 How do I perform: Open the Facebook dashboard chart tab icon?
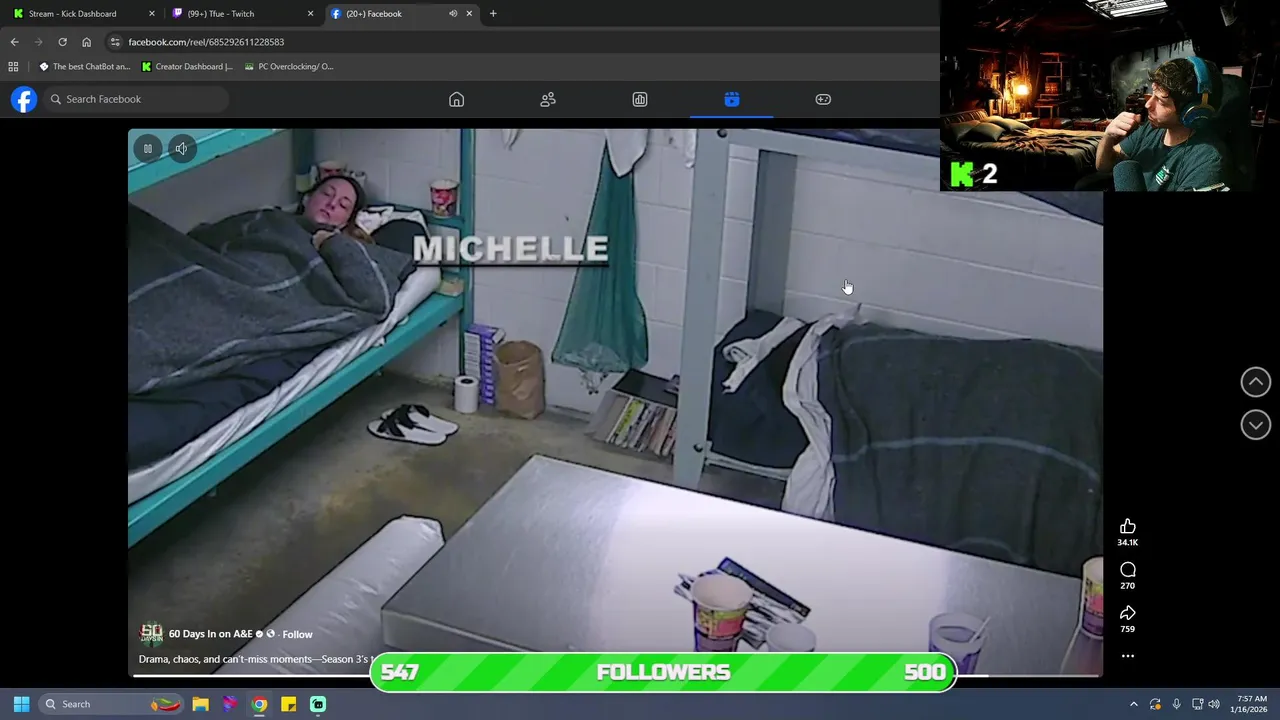pyautogui.click(x=640, y=99)
